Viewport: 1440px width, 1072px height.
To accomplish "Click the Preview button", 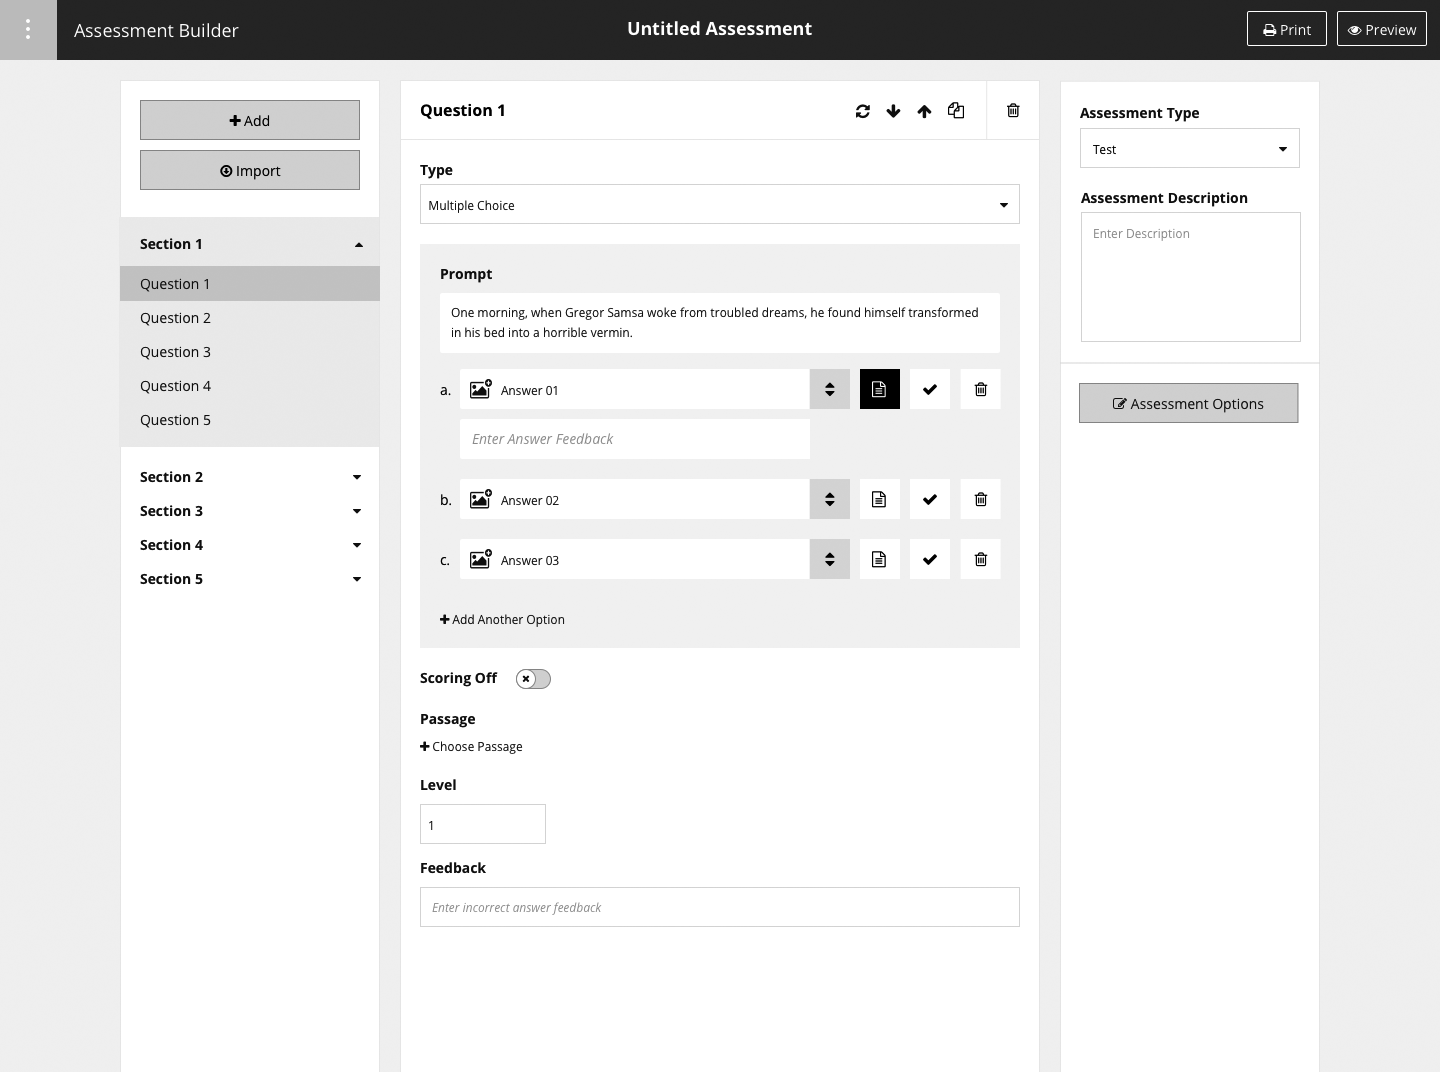I will [x=1381, y=29].
